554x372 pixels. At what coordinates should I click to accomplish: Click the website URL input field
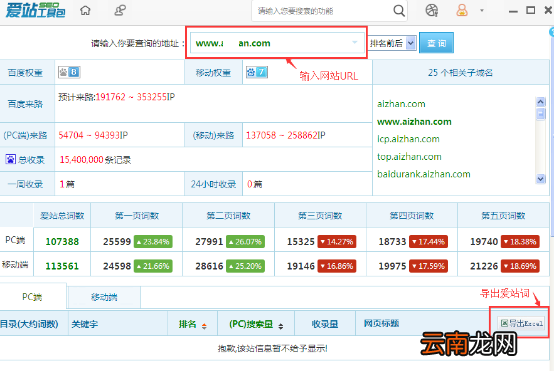tap(277, 43)
